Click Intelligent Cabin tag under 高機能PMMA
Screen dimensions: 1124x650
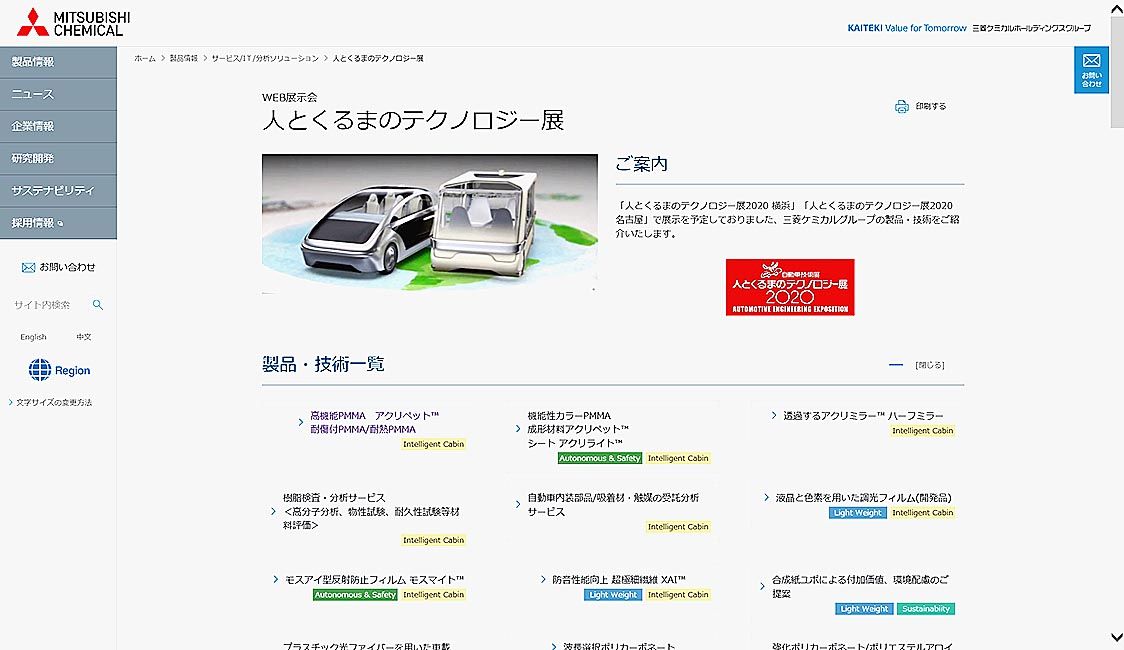point(433,444)
